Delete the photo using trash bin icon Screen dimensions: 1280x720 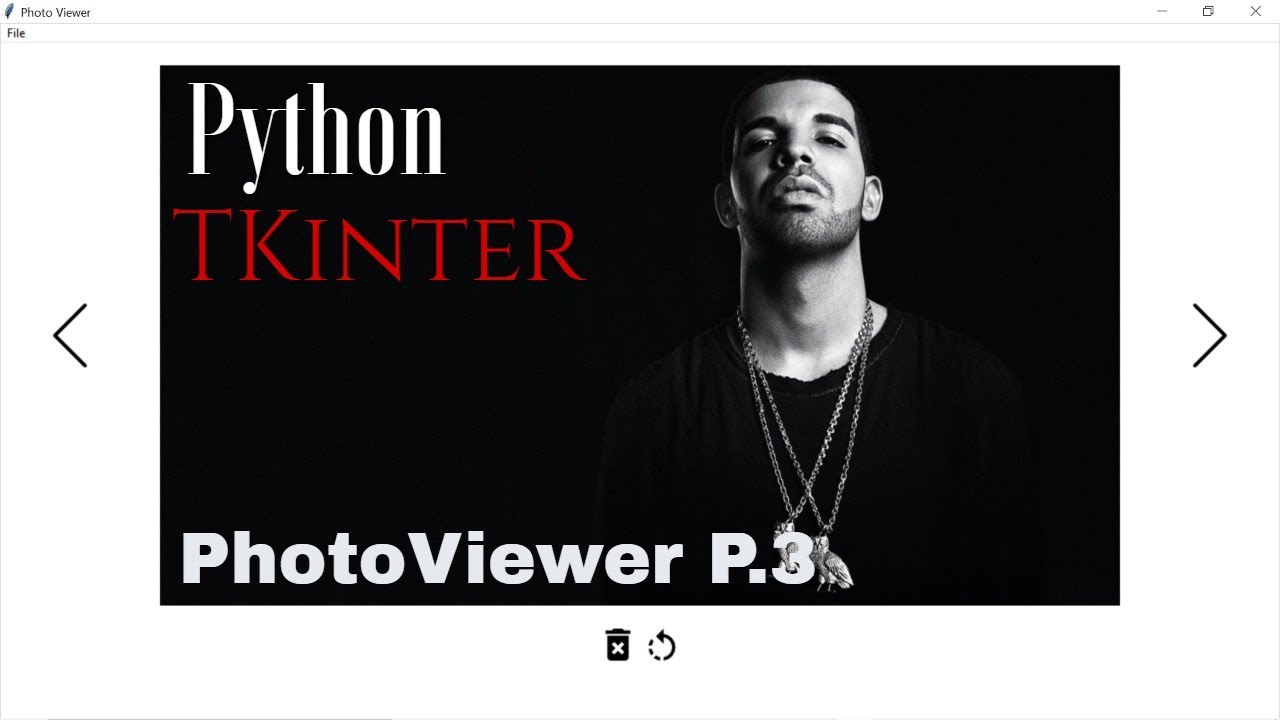click(x=618, y=645)
